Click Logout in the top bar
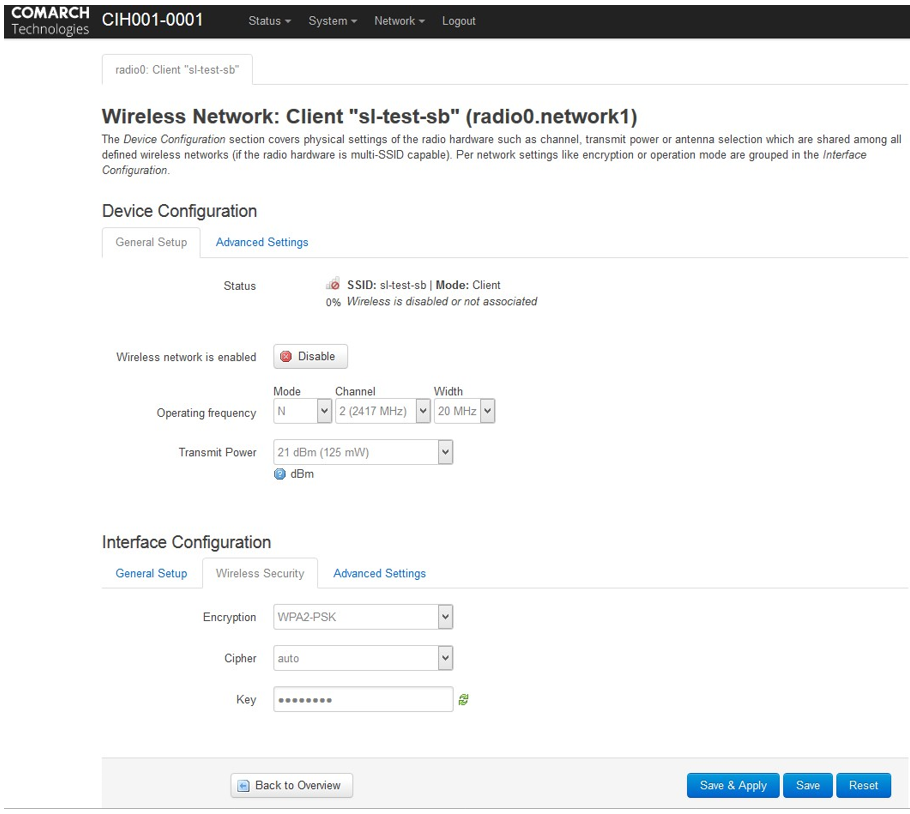The width and height of the screenshot is (910, 814). coord(458,21)
